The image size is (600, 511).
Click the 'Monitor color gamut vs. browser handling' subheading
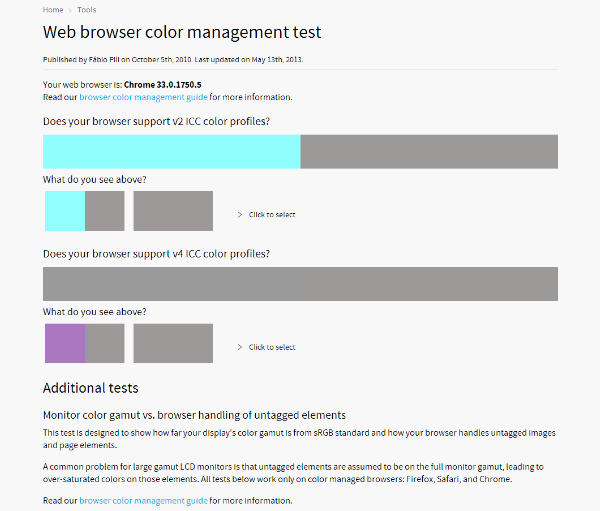(194, 414)
